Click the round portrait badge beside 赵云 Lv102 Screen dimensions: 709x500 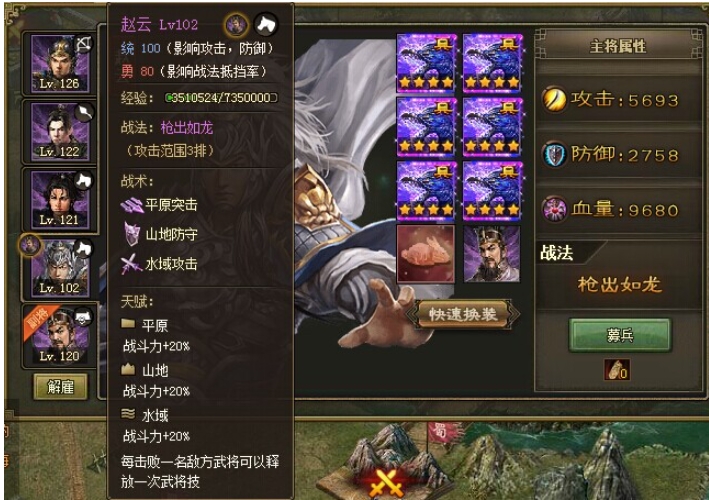[236, 24]
